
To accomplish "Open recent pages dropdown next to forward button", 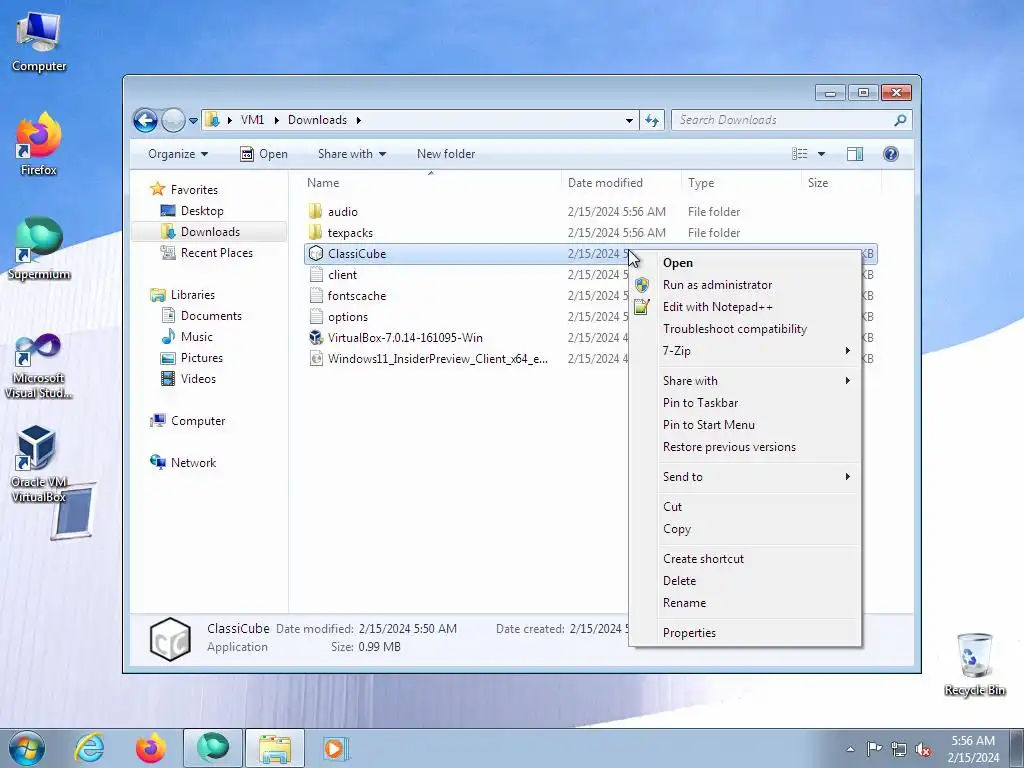I will pyautogui.click(x=193, y=121).
